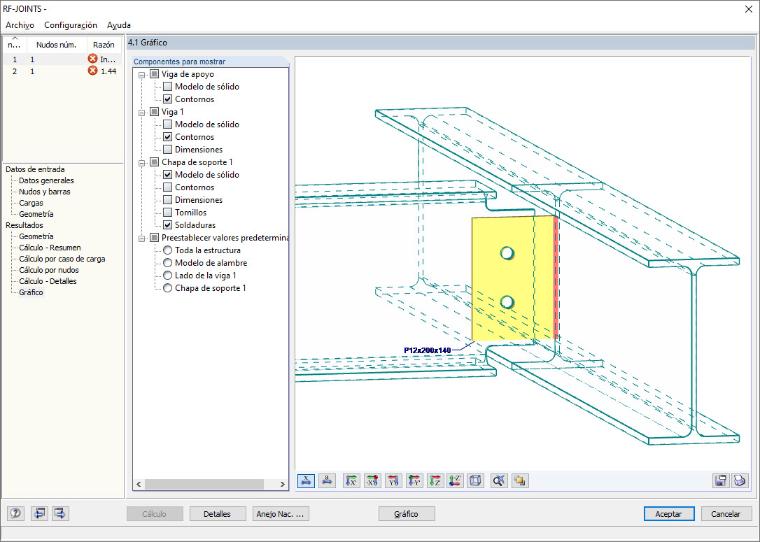Set view against Y direction icon
The image size is (760, 542).
[393, 480]
